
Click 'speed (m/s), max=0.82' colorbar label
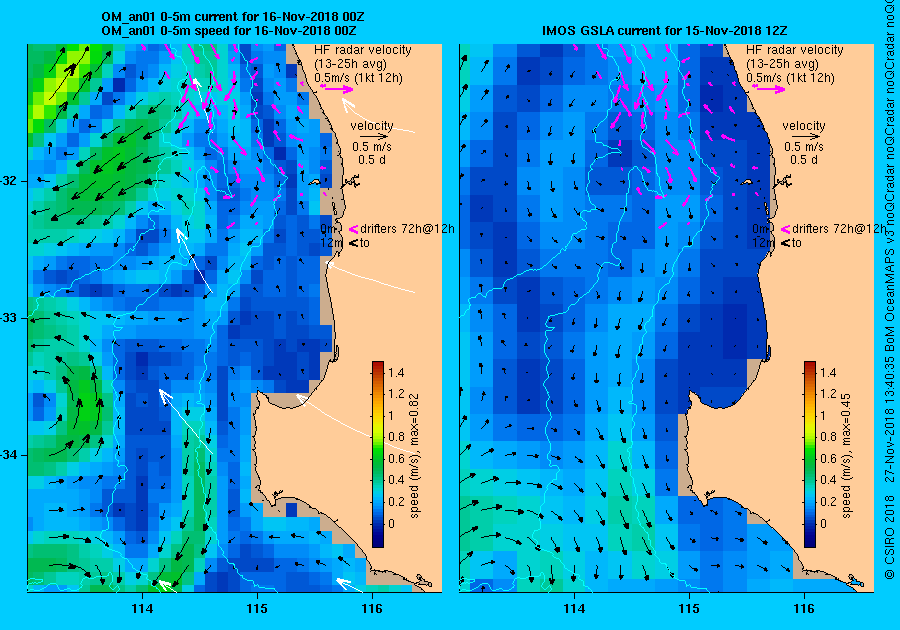[415, 456]
